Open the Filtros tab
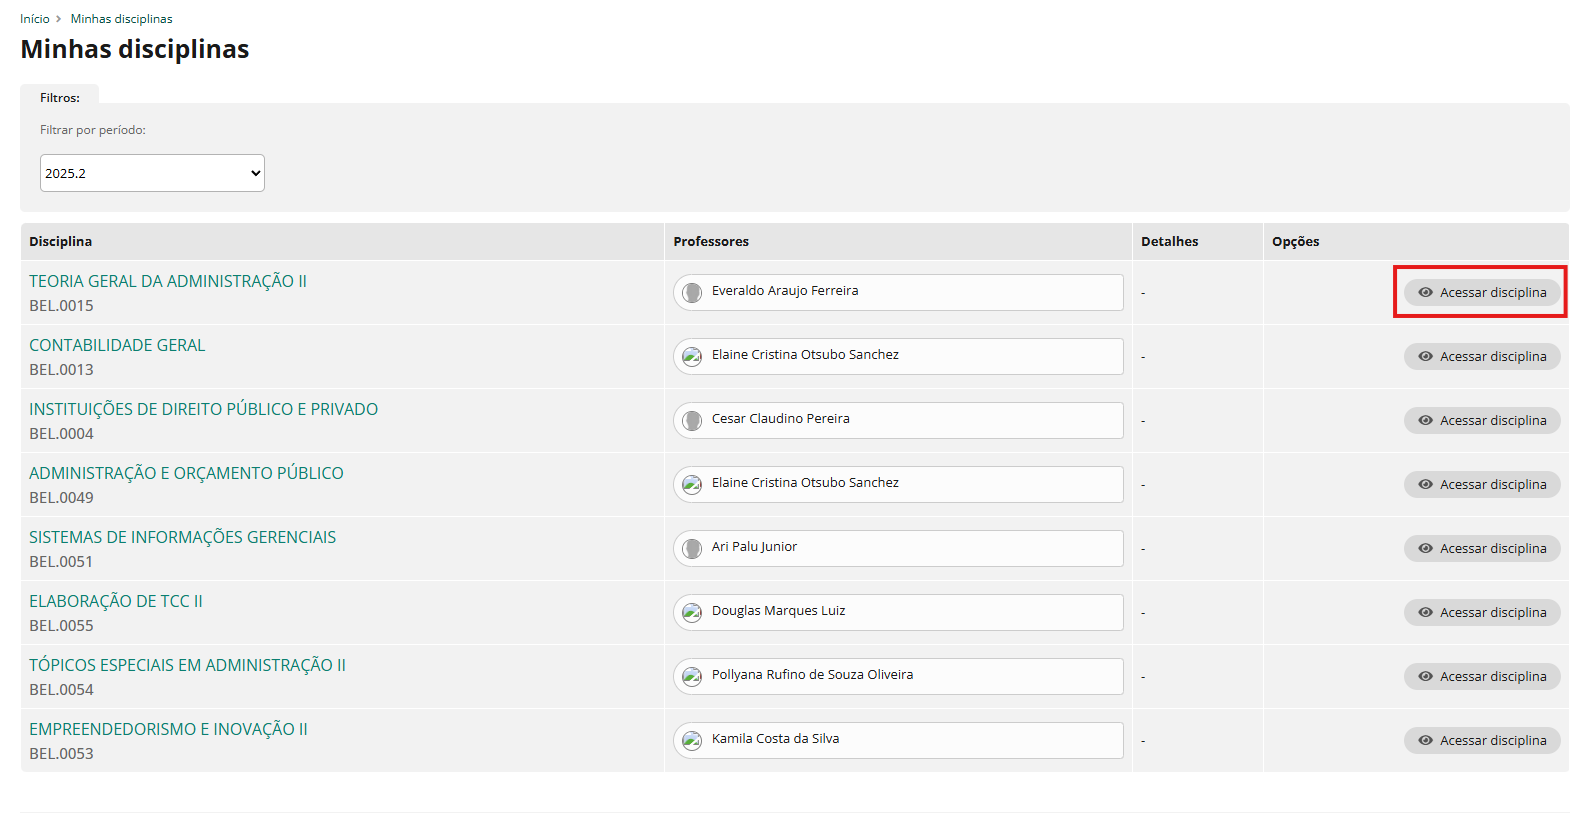Screen dimensions: 1588x822 tap(60, 98)
